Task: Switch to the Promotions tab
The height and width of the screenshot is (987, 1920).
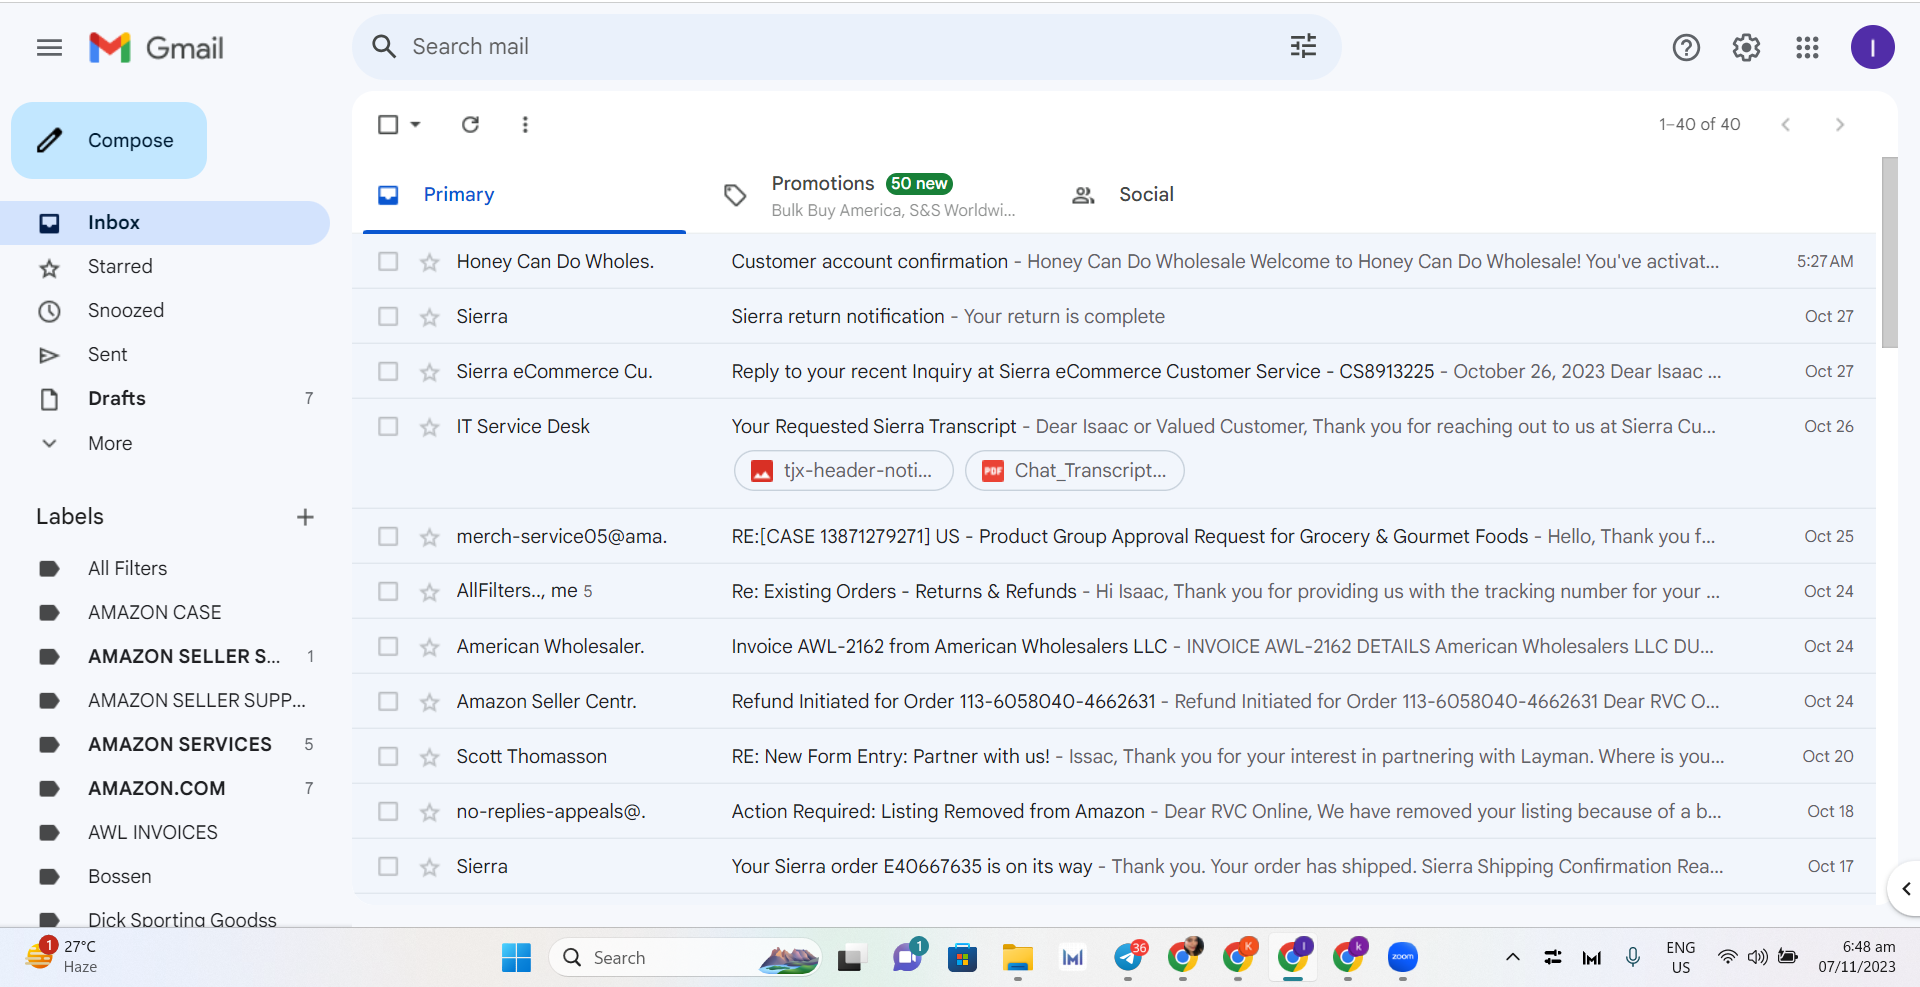Action: [870, 195]
